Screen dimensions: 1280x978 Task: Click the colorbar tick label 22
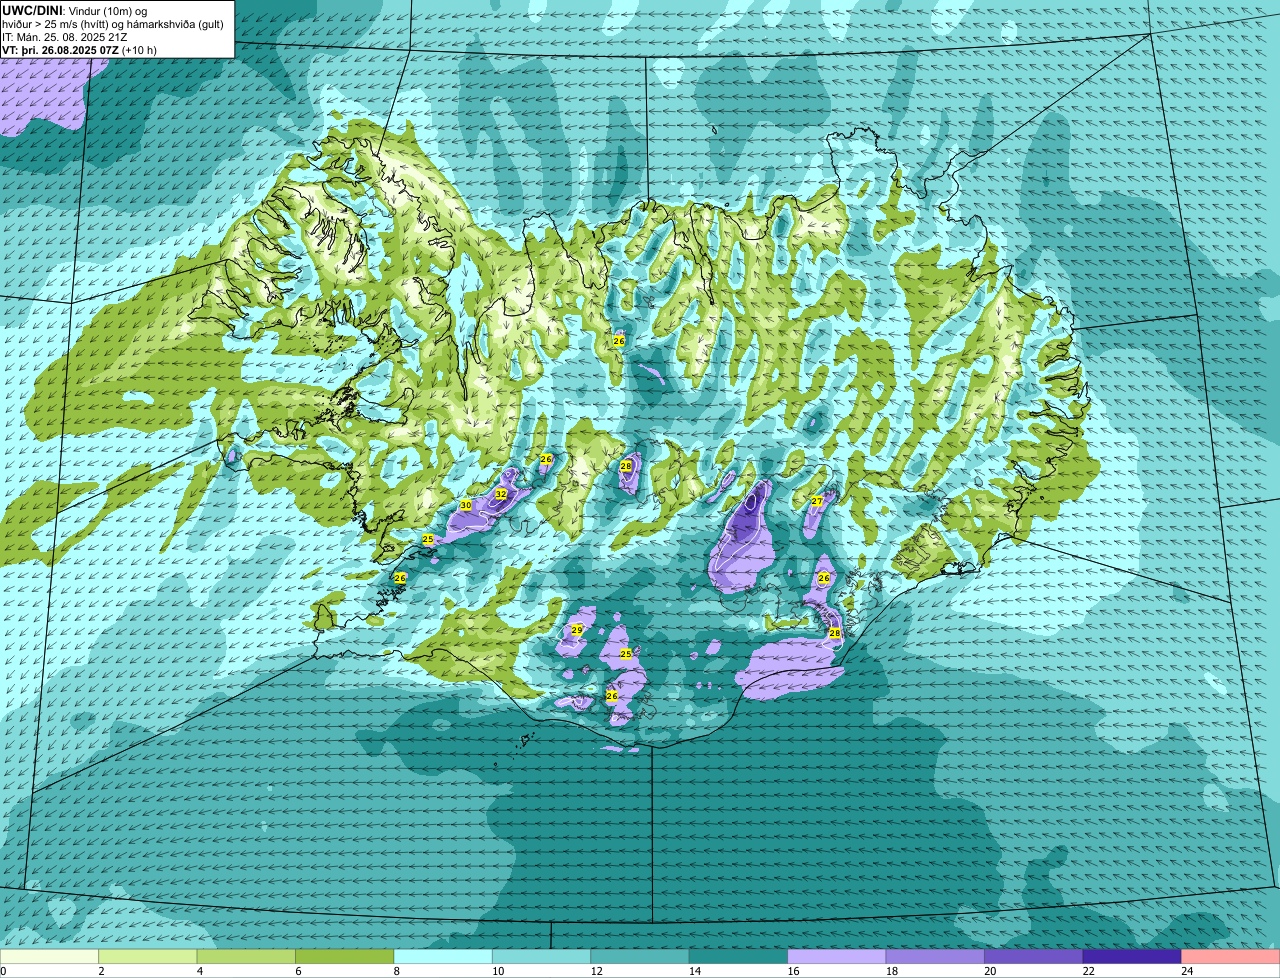pos(1090,970)
